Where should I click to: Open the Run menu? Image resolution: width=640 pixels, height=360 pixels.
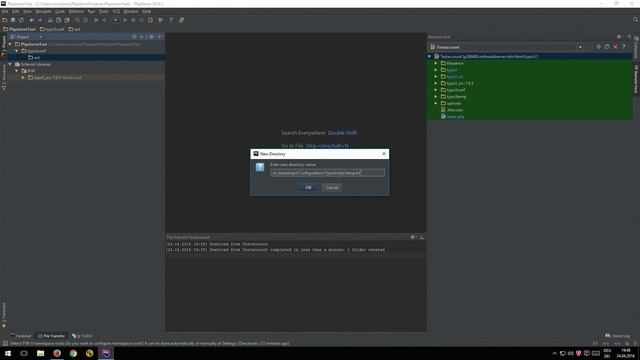[91, 11]
